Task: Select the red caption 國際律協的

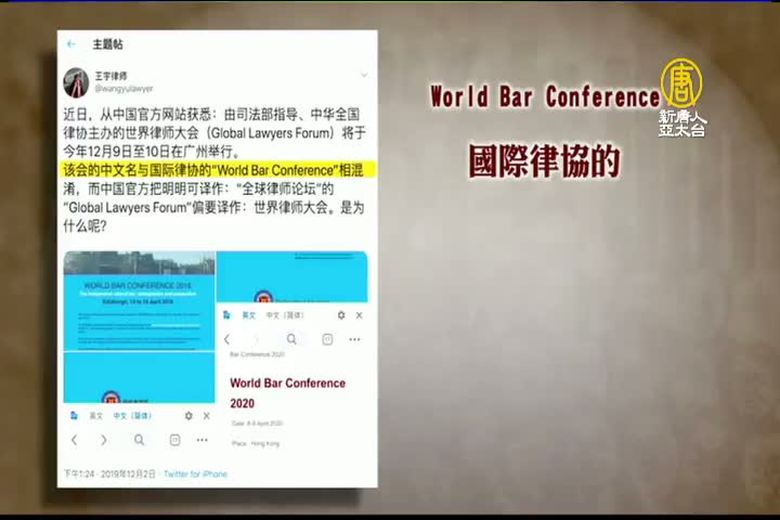Action: (545, 161)
